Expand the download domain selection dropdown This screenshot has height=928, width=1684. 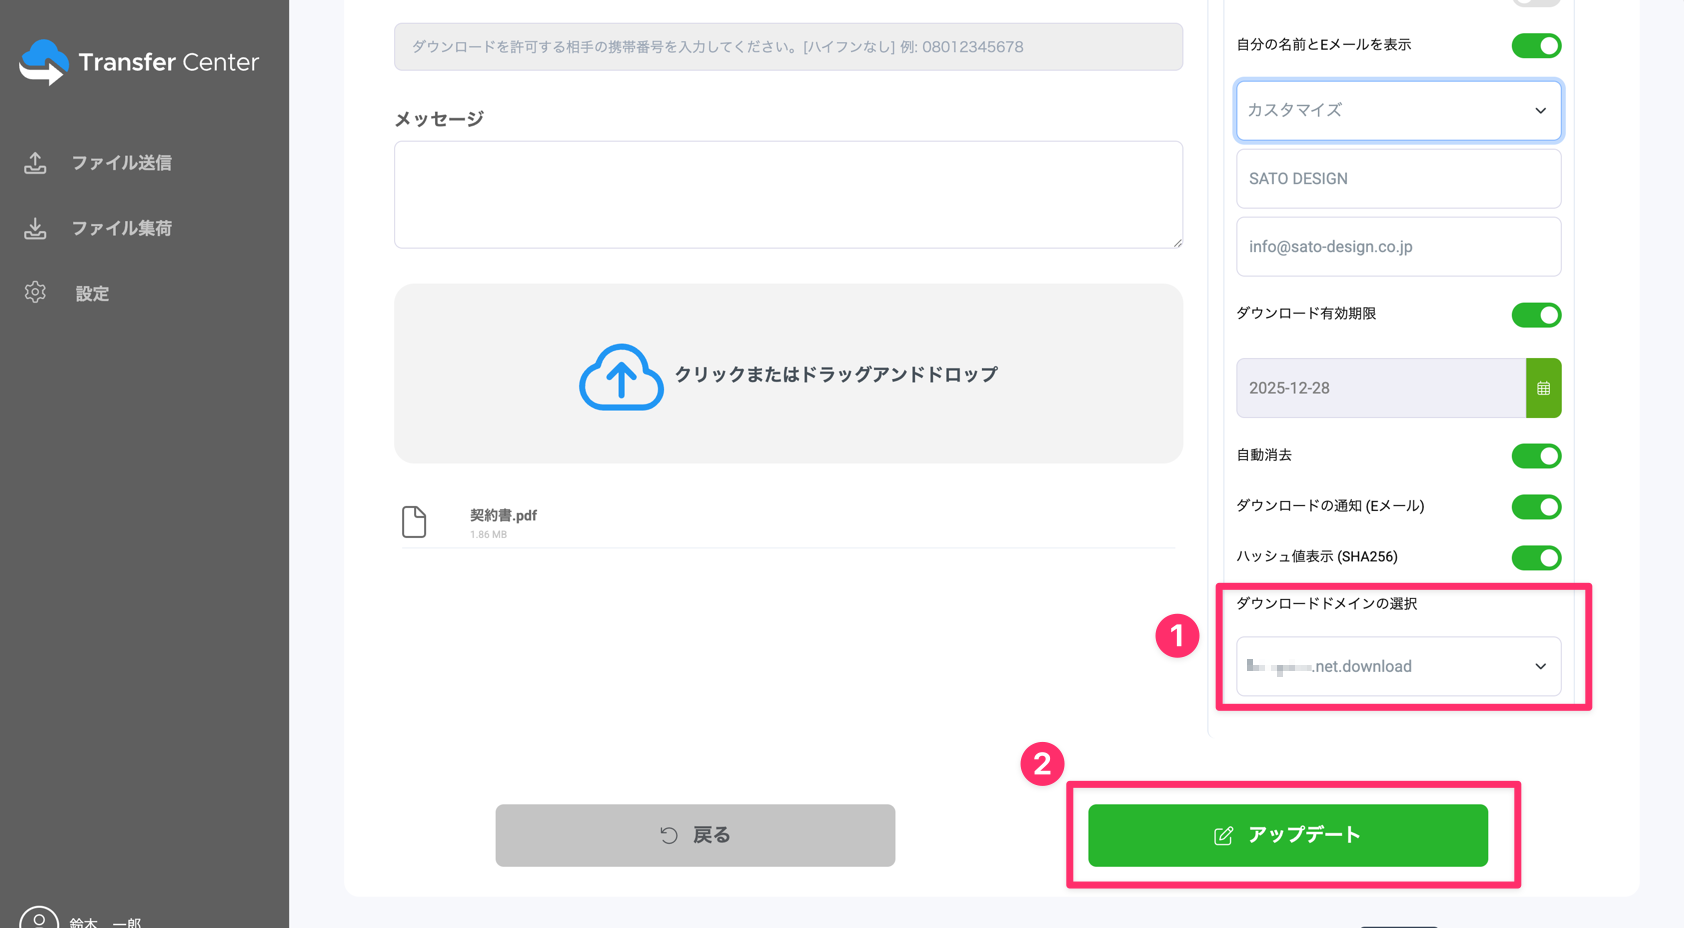tap(1398, 666)
